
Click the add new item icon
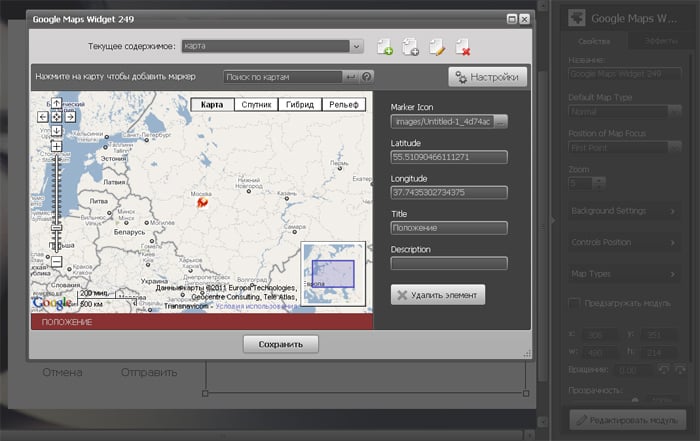pos(385,47)
